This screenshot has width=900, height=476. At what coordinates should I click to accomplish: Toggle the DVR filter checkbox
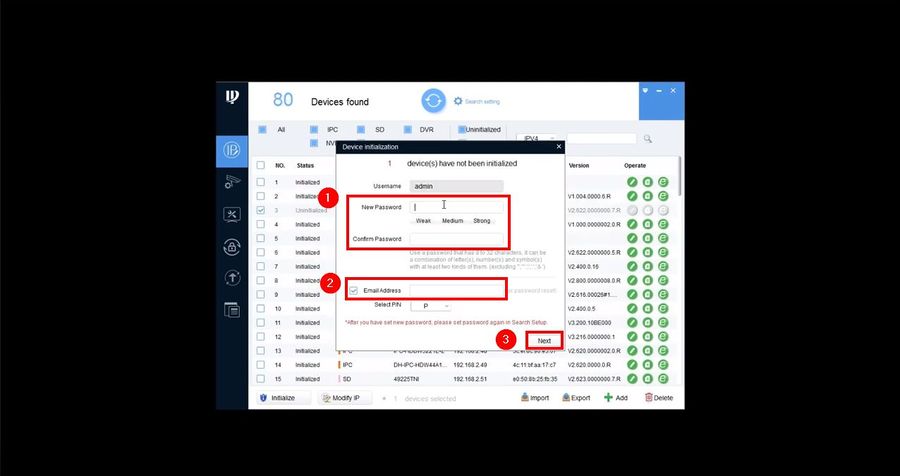point(408,130)
